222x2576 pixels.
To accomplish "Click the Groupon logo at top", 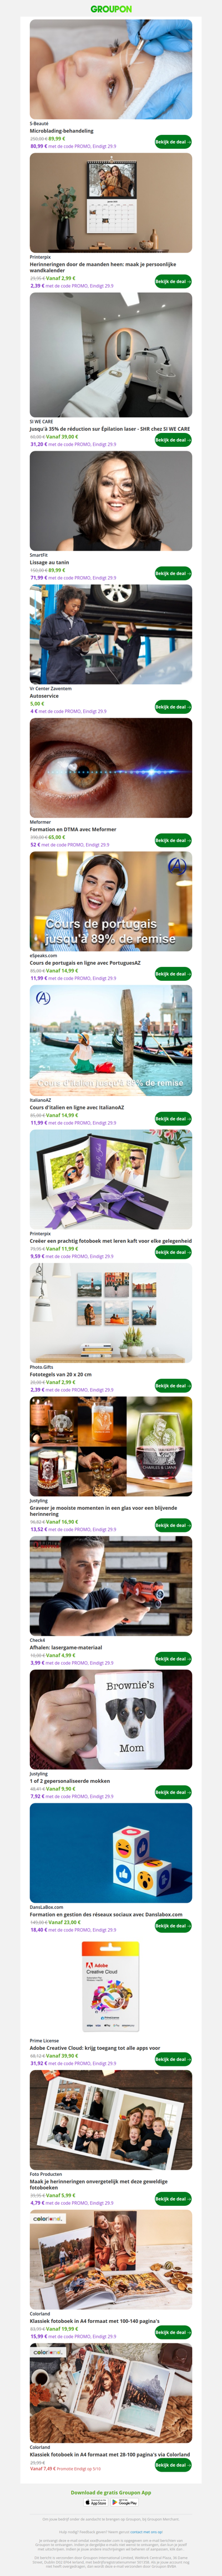I will 111,9.
